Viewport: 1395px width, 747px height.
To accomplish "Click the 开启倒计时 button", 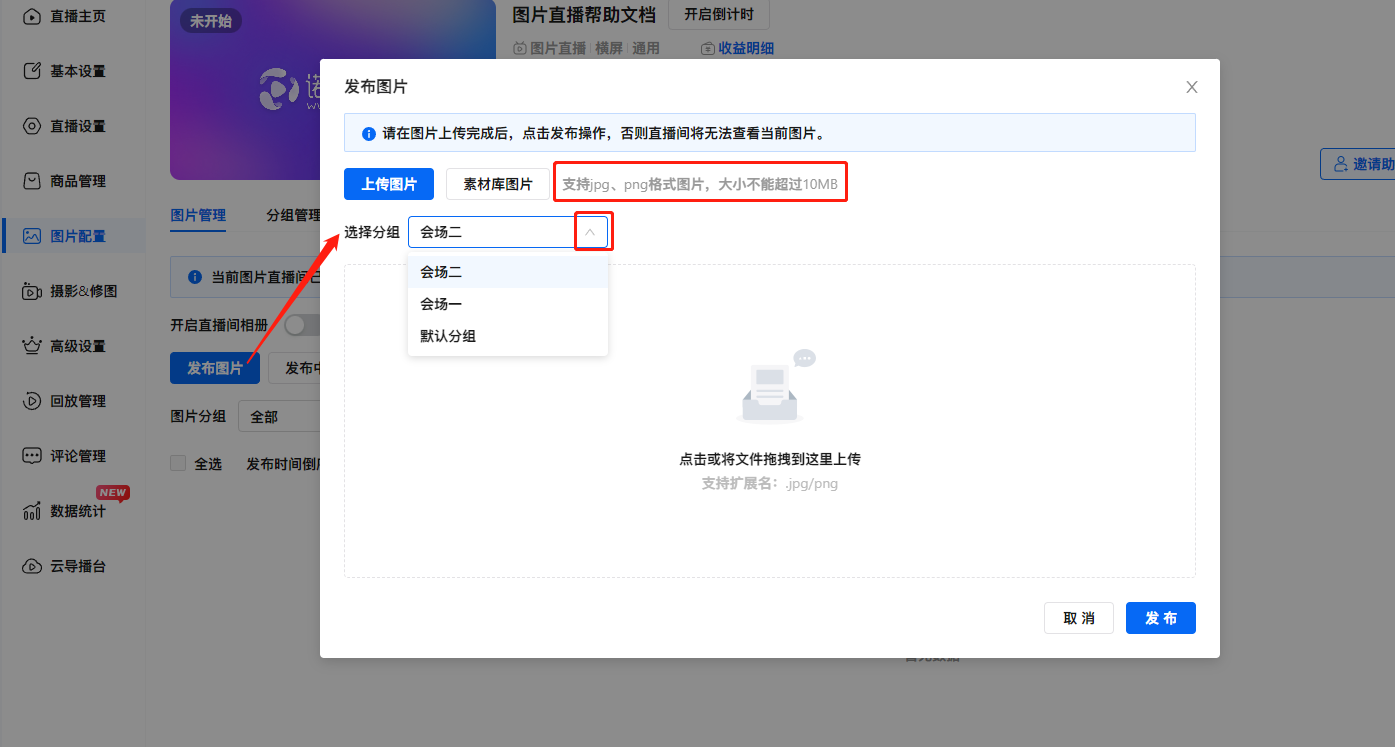I will [x=719, y=15].
